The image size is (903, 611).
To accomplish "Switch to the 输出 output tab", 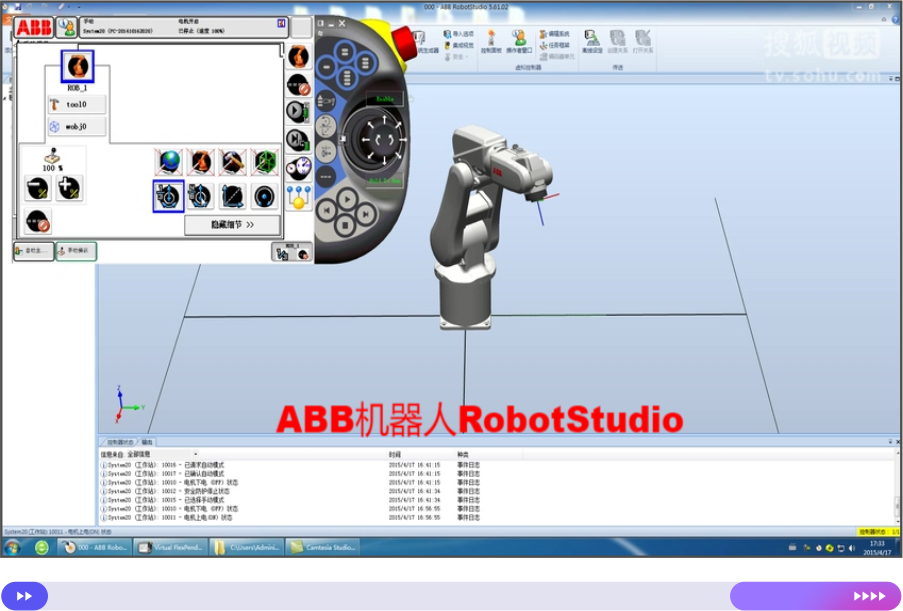I will [147, 441].
